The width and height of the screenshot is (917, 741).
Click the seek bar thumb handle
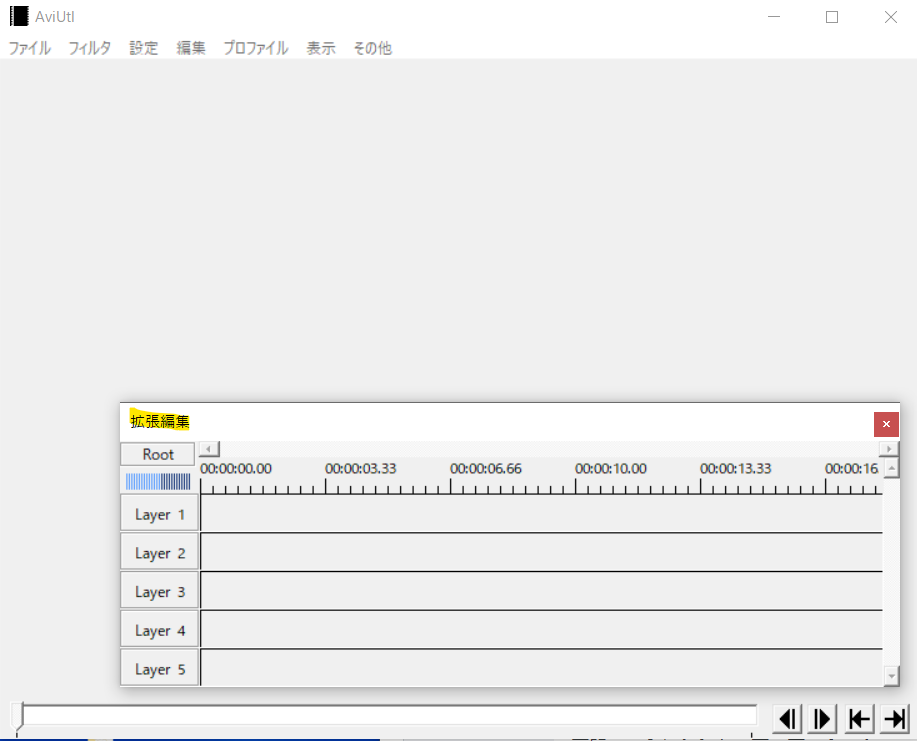(18, 718)
